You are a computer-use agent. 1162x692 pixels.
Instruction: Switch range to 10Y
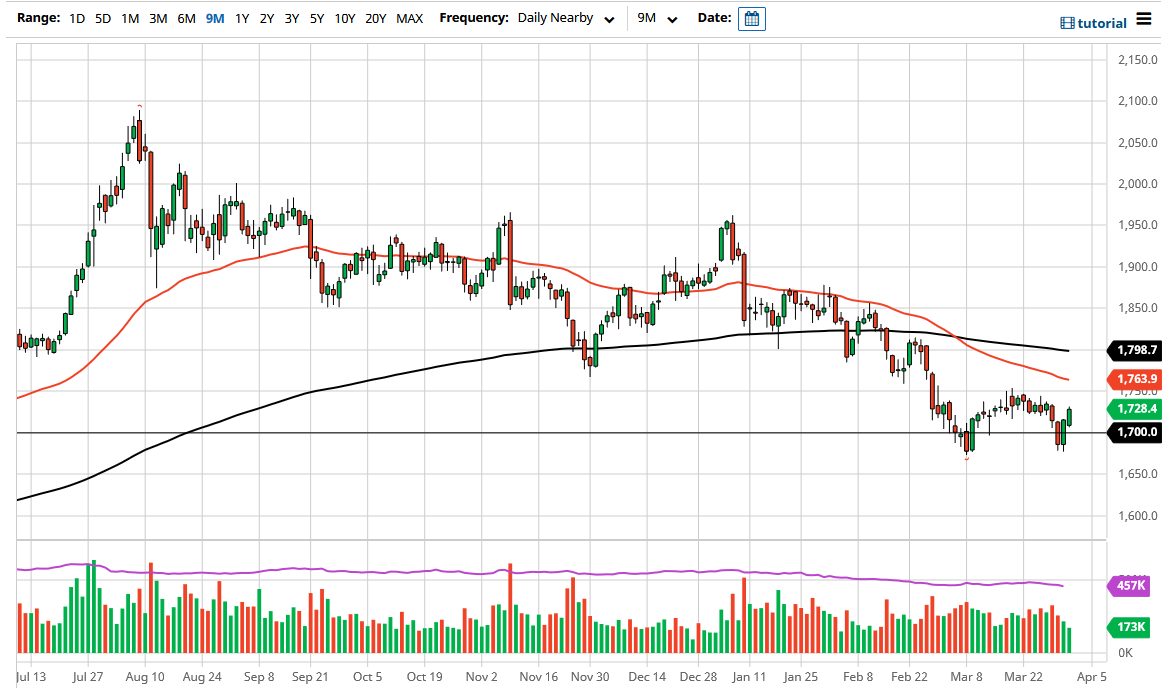coord(345,19)
